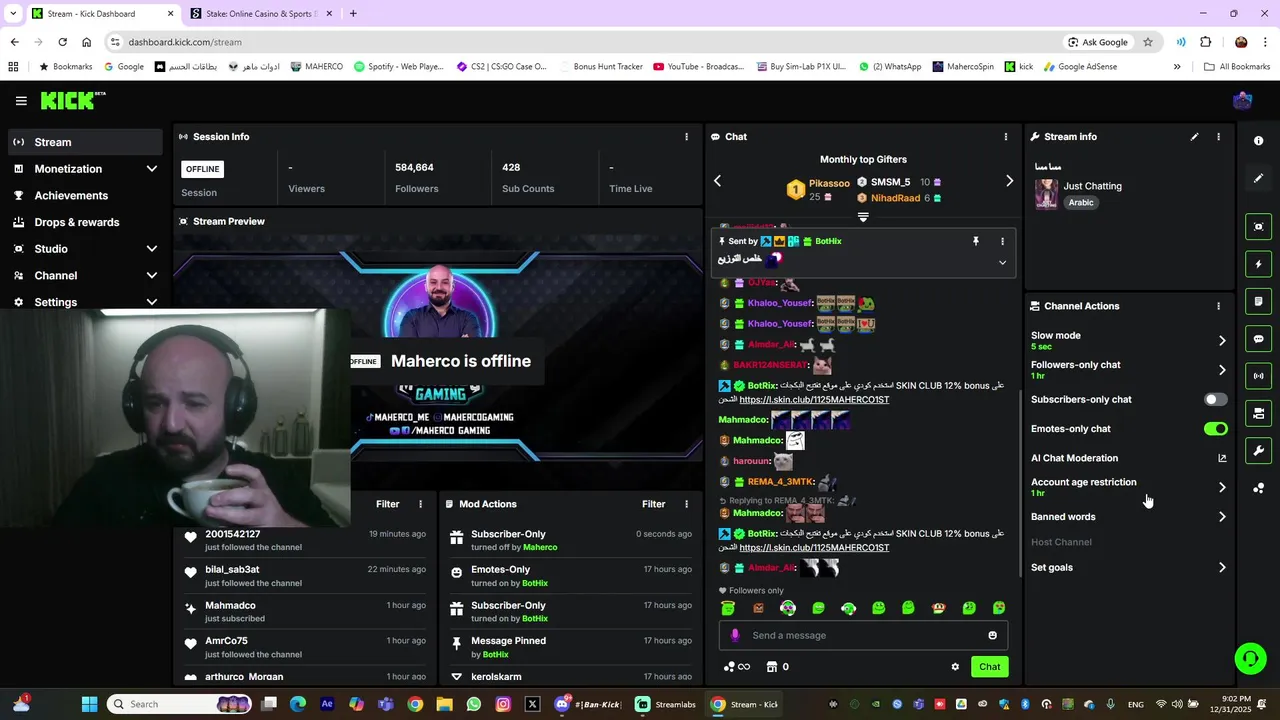Open Banned words arrow
1280x720 pixels.
pos(1222,517)
